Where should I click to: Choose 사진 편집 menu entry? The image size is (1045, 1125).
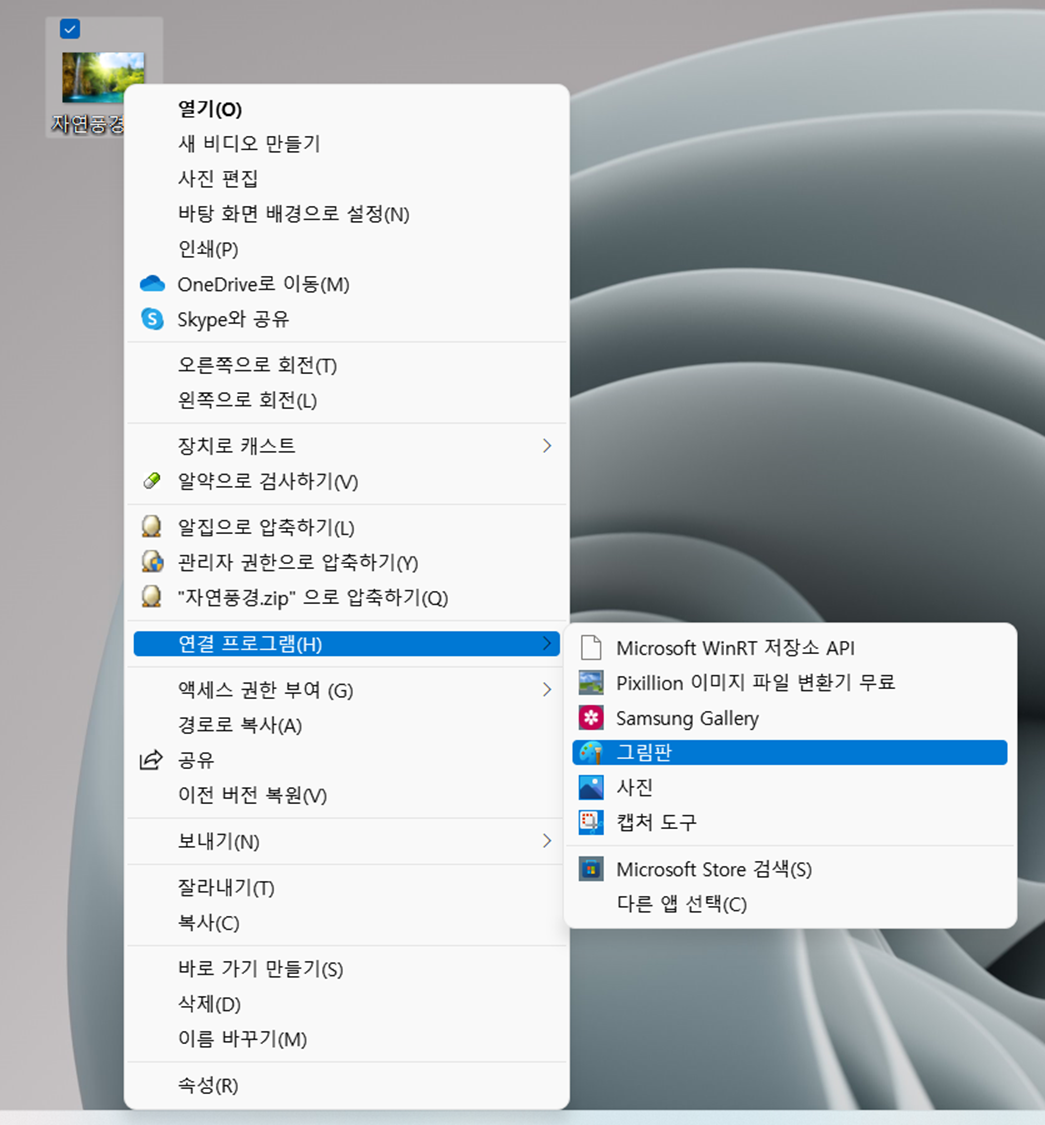pyautogui.click(x=347, y=179)
